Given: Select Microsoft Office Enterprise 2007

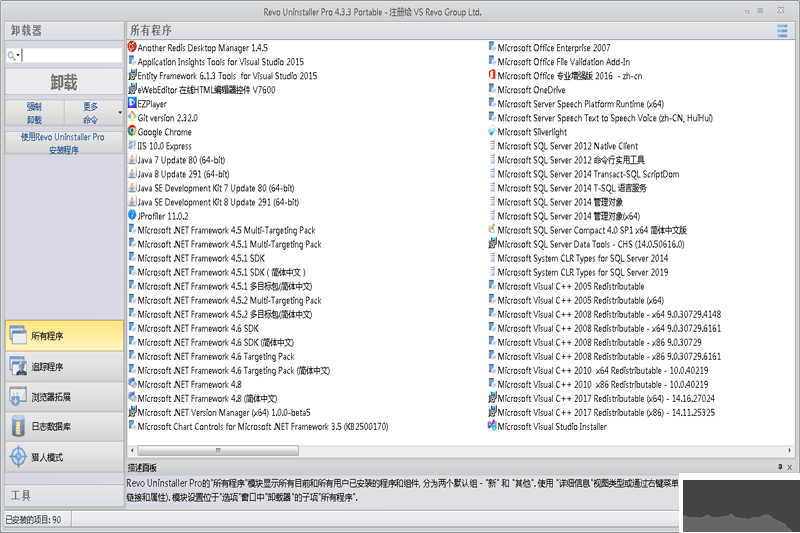Looking at the screenshot, I should point(549,47).
